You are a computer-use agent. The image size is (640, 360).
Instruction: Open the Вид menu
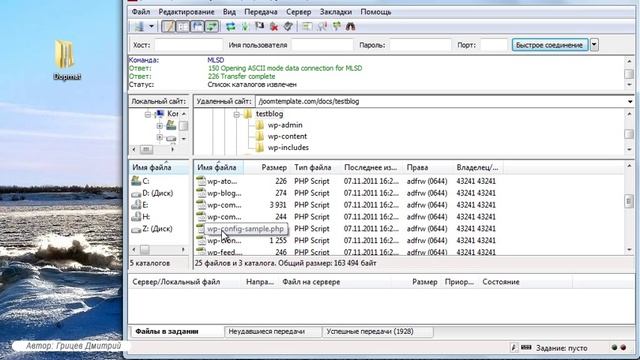click(229, 12)
